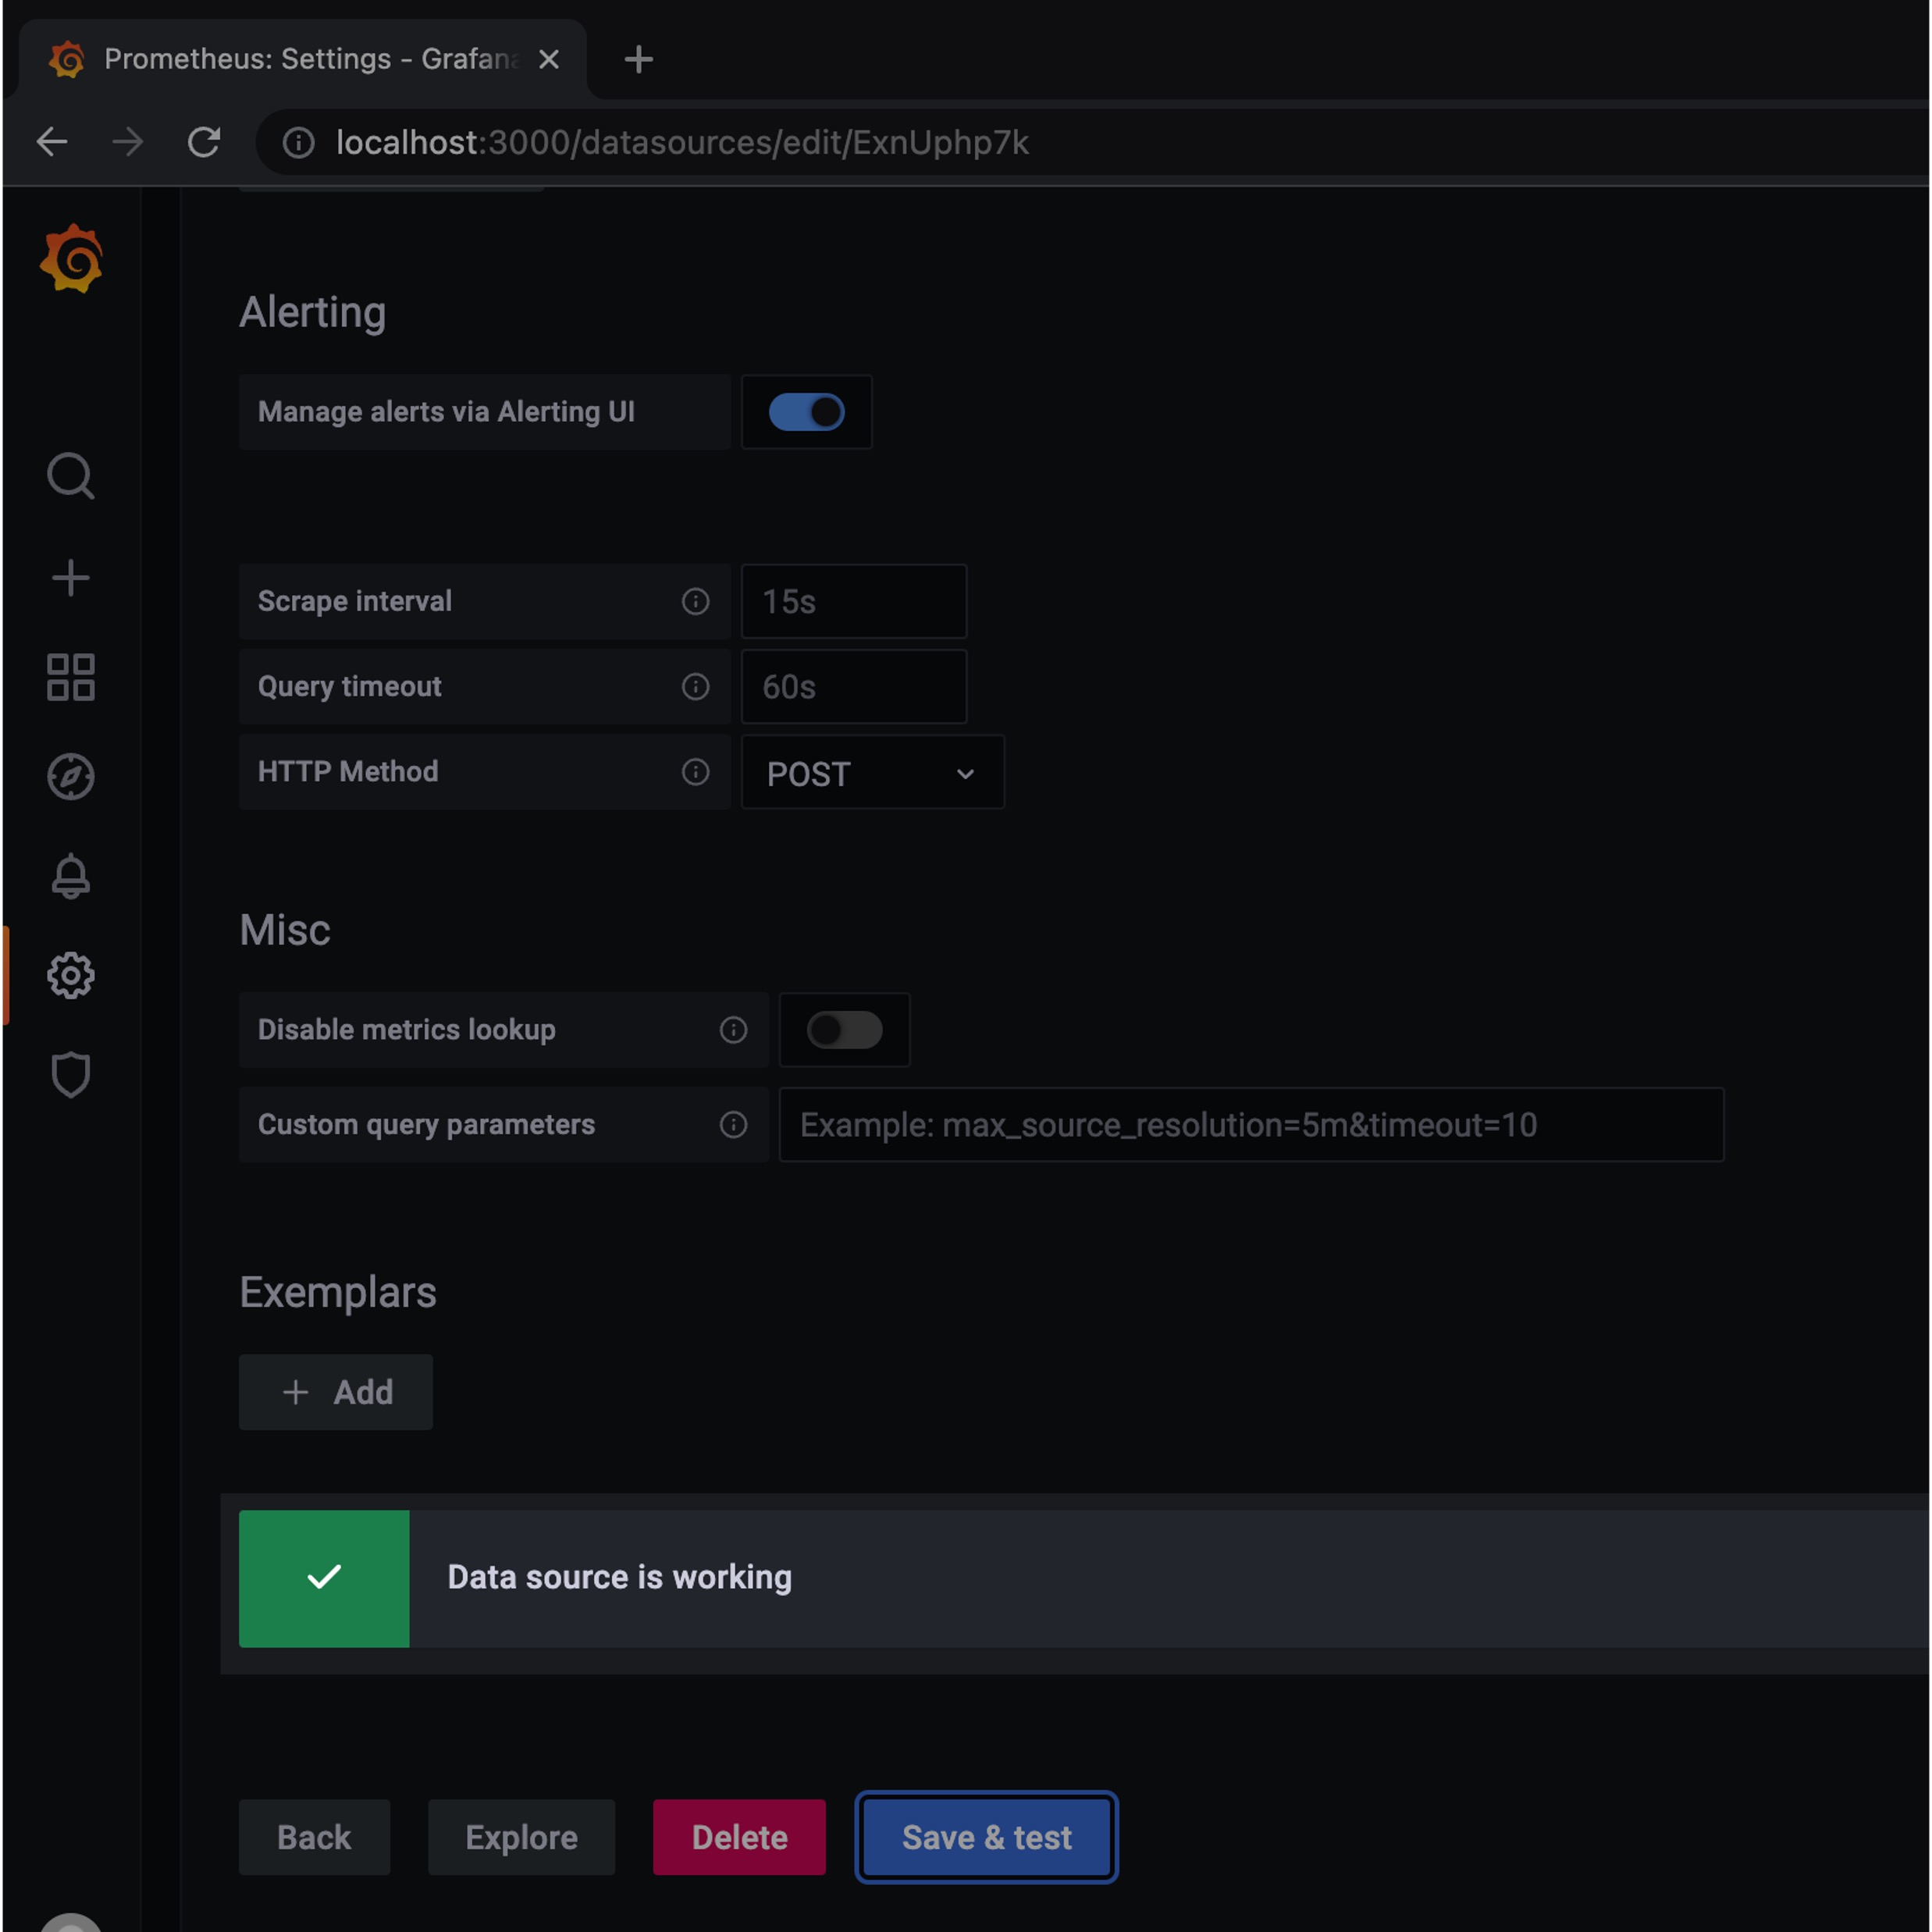Viewport: 1932px width, 1932px height.
Task: Open Server Admin shield icon
Action: click(x=70, y=1075)
